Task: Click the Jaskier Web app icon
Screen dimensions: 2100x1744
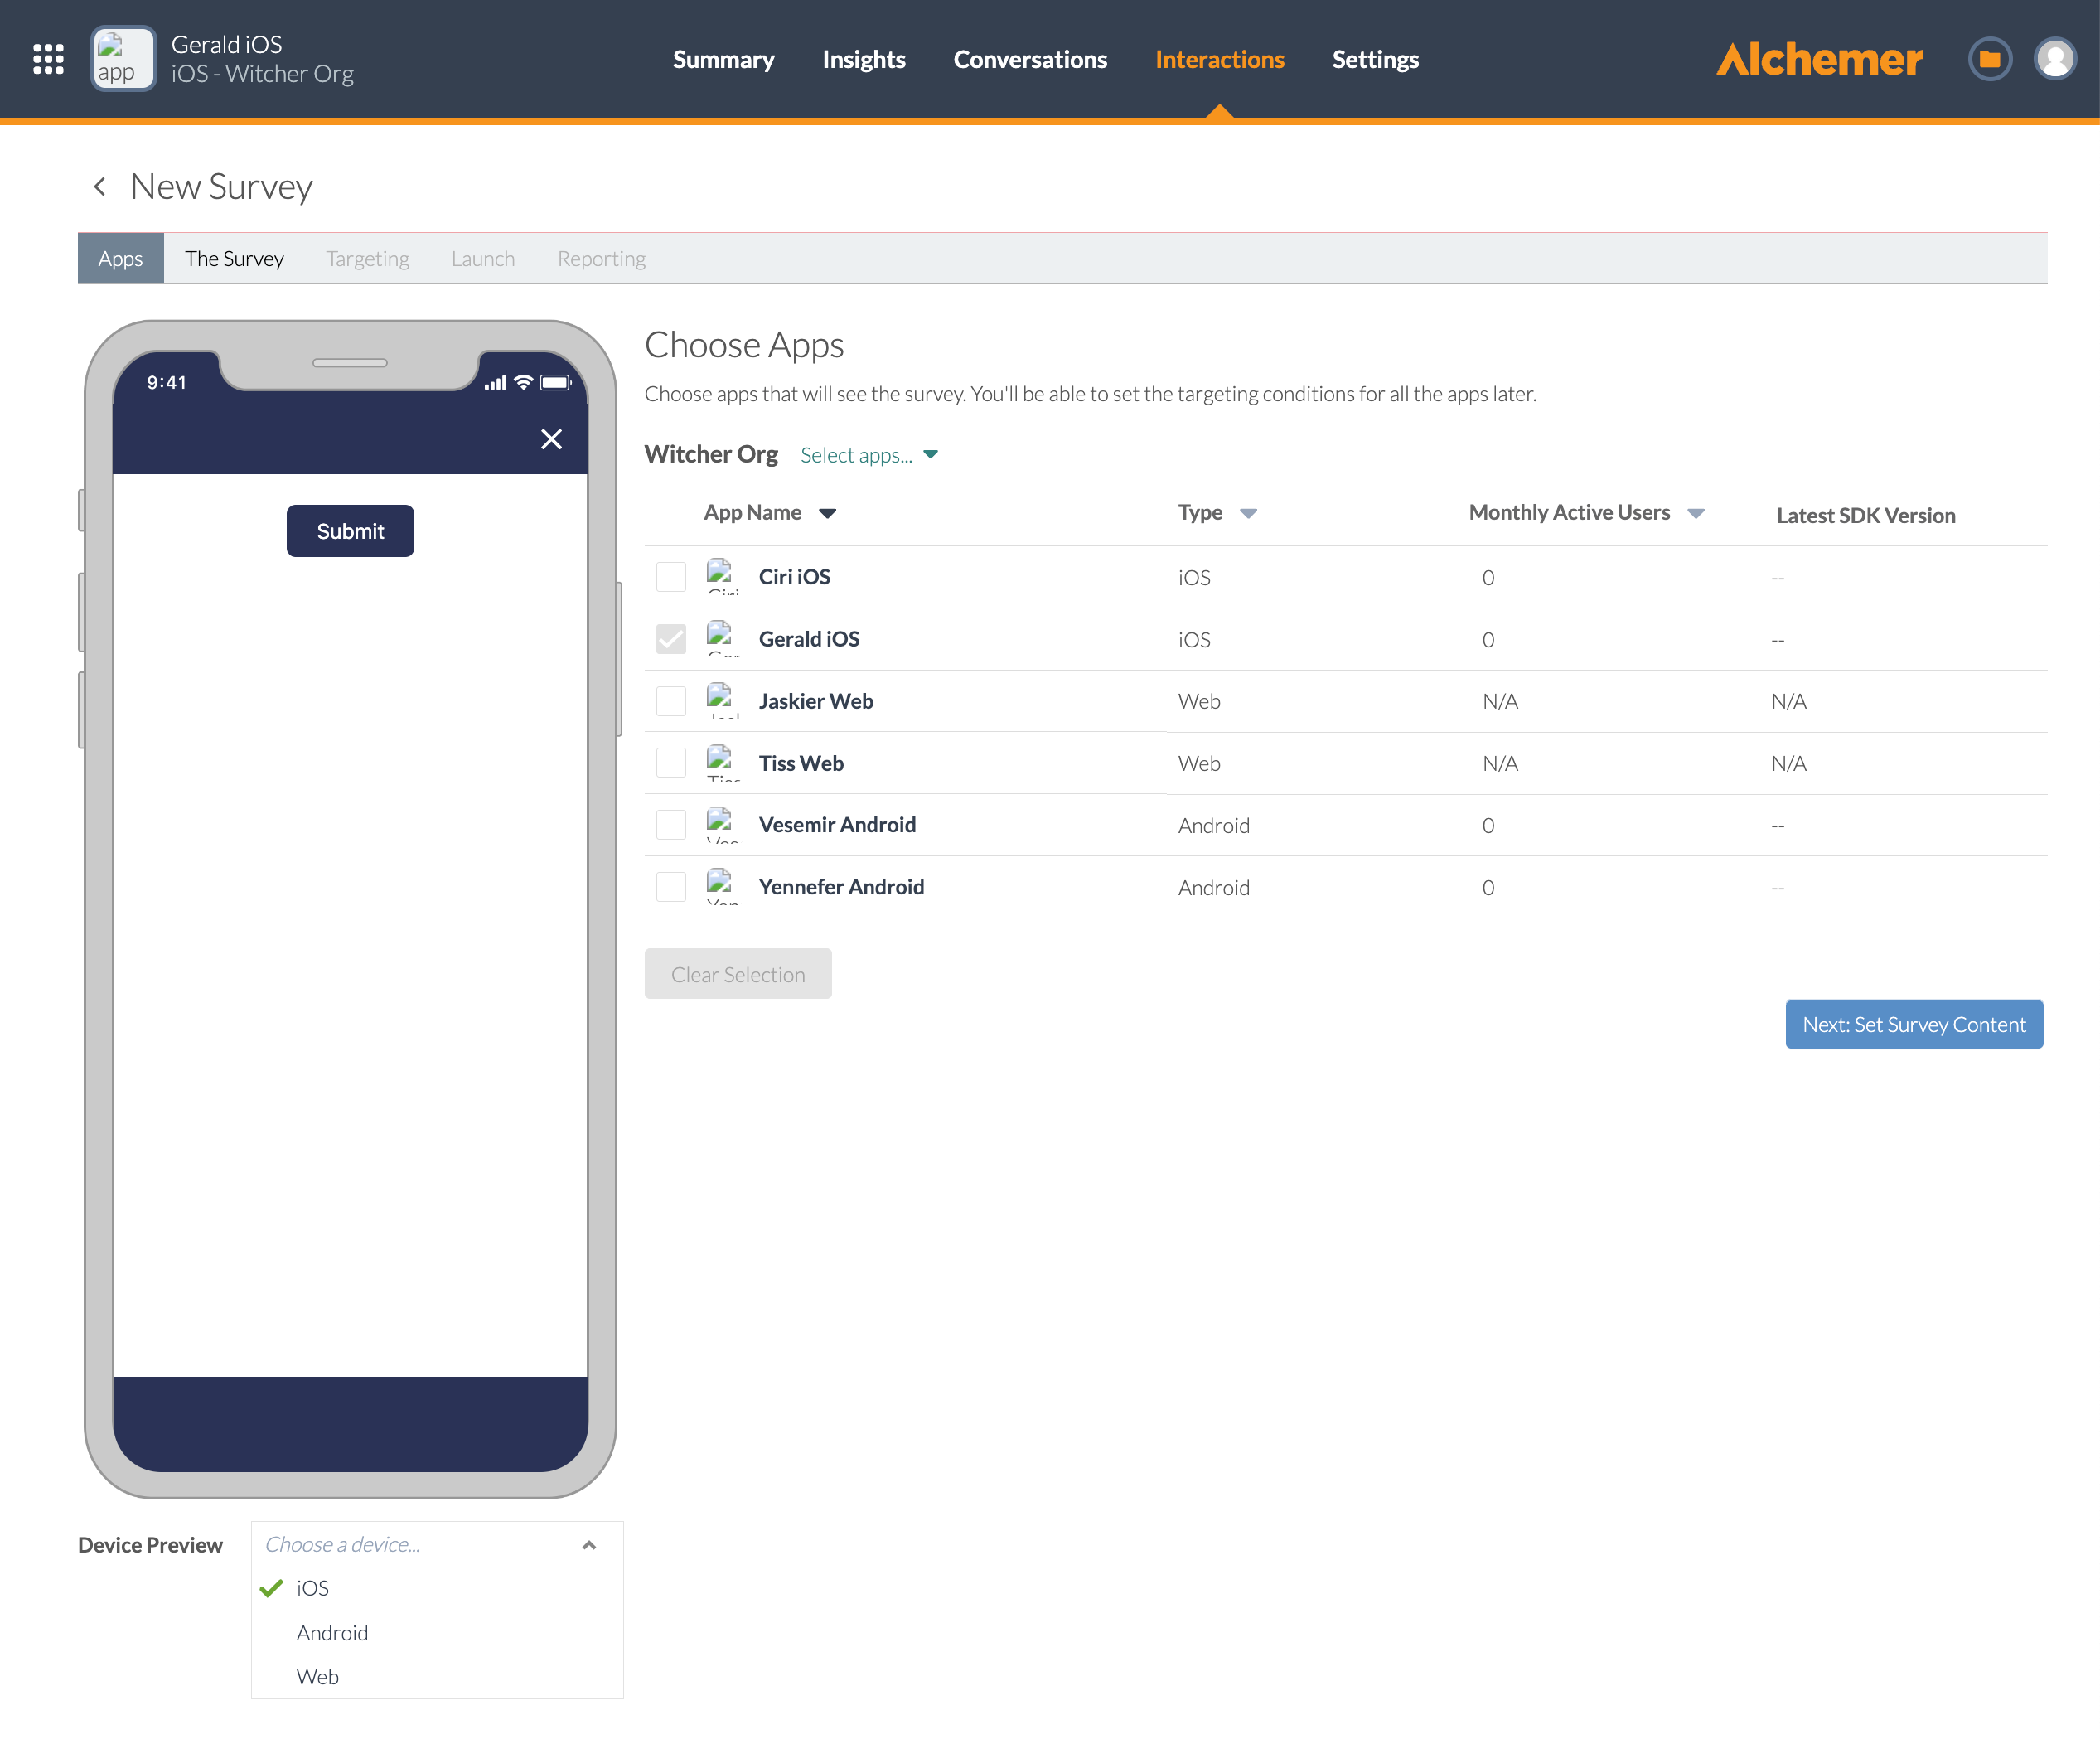Action: point(721,700)
